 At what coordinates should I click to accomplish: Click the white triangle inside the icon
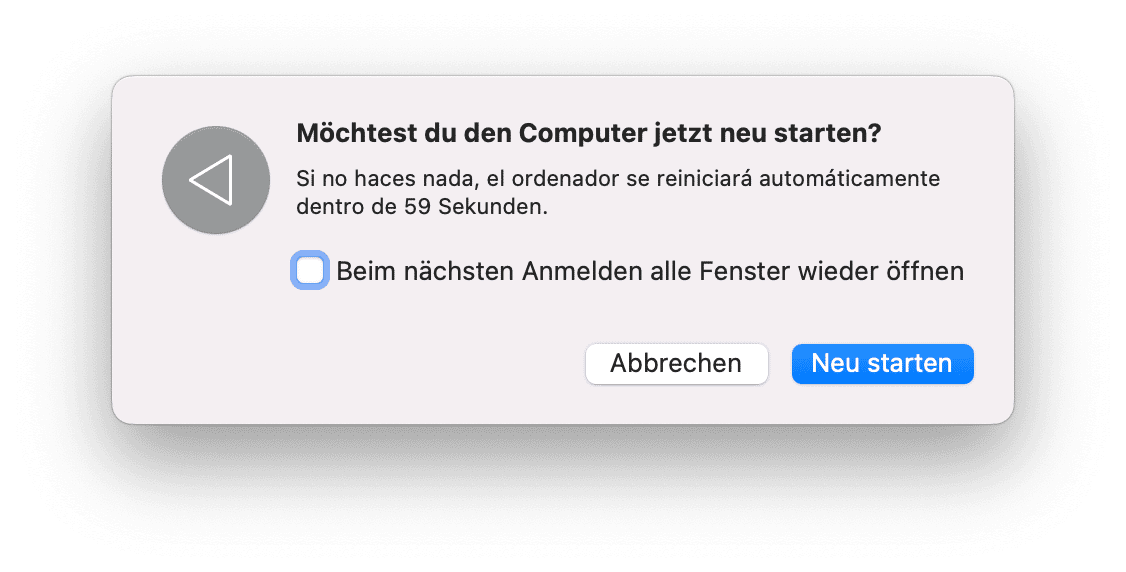point(212,181)
